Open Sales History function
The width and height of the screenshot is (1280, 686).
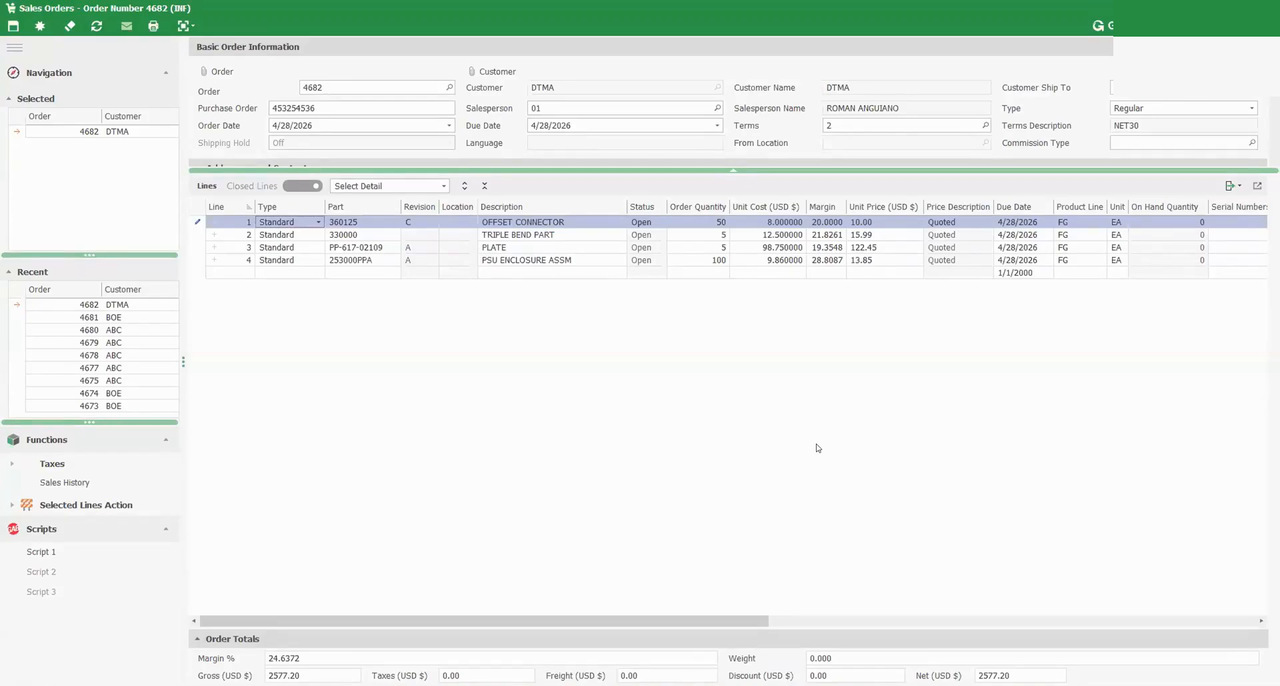[x=64, y=483]
